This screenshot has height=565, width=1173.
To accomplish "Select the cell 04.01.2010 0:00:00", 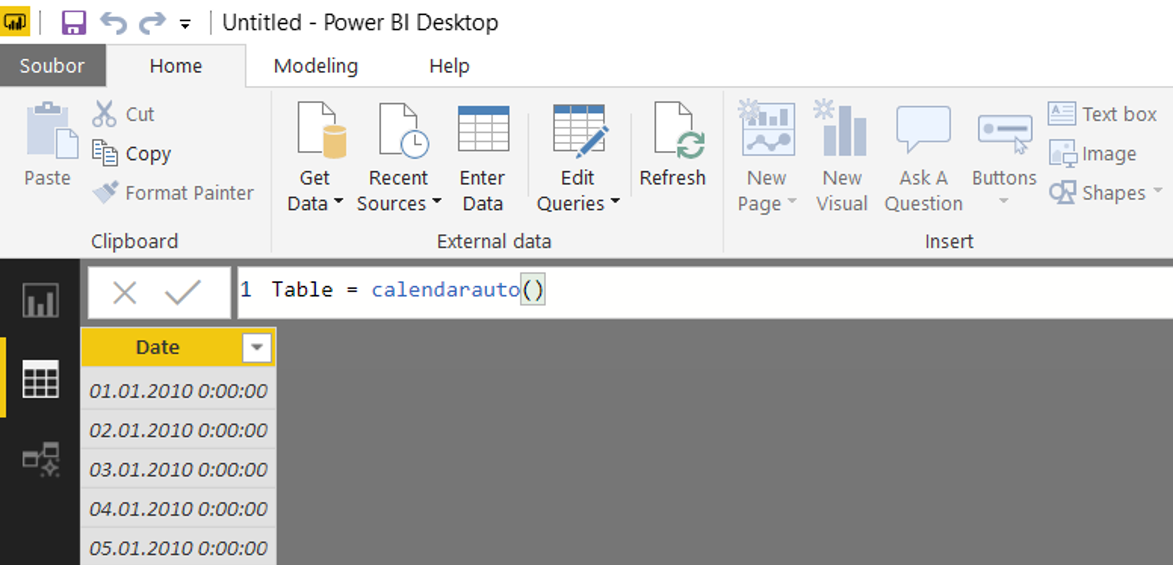I will coord(178,510).
